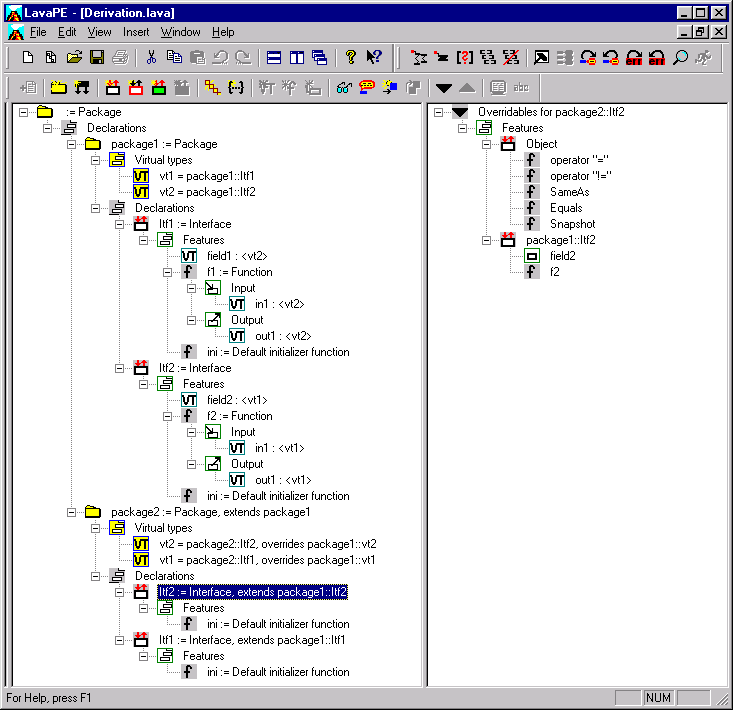Click the magnifying glass Find icon
The height and width of the screenshot is (710, 733).
tap(681, 58)
